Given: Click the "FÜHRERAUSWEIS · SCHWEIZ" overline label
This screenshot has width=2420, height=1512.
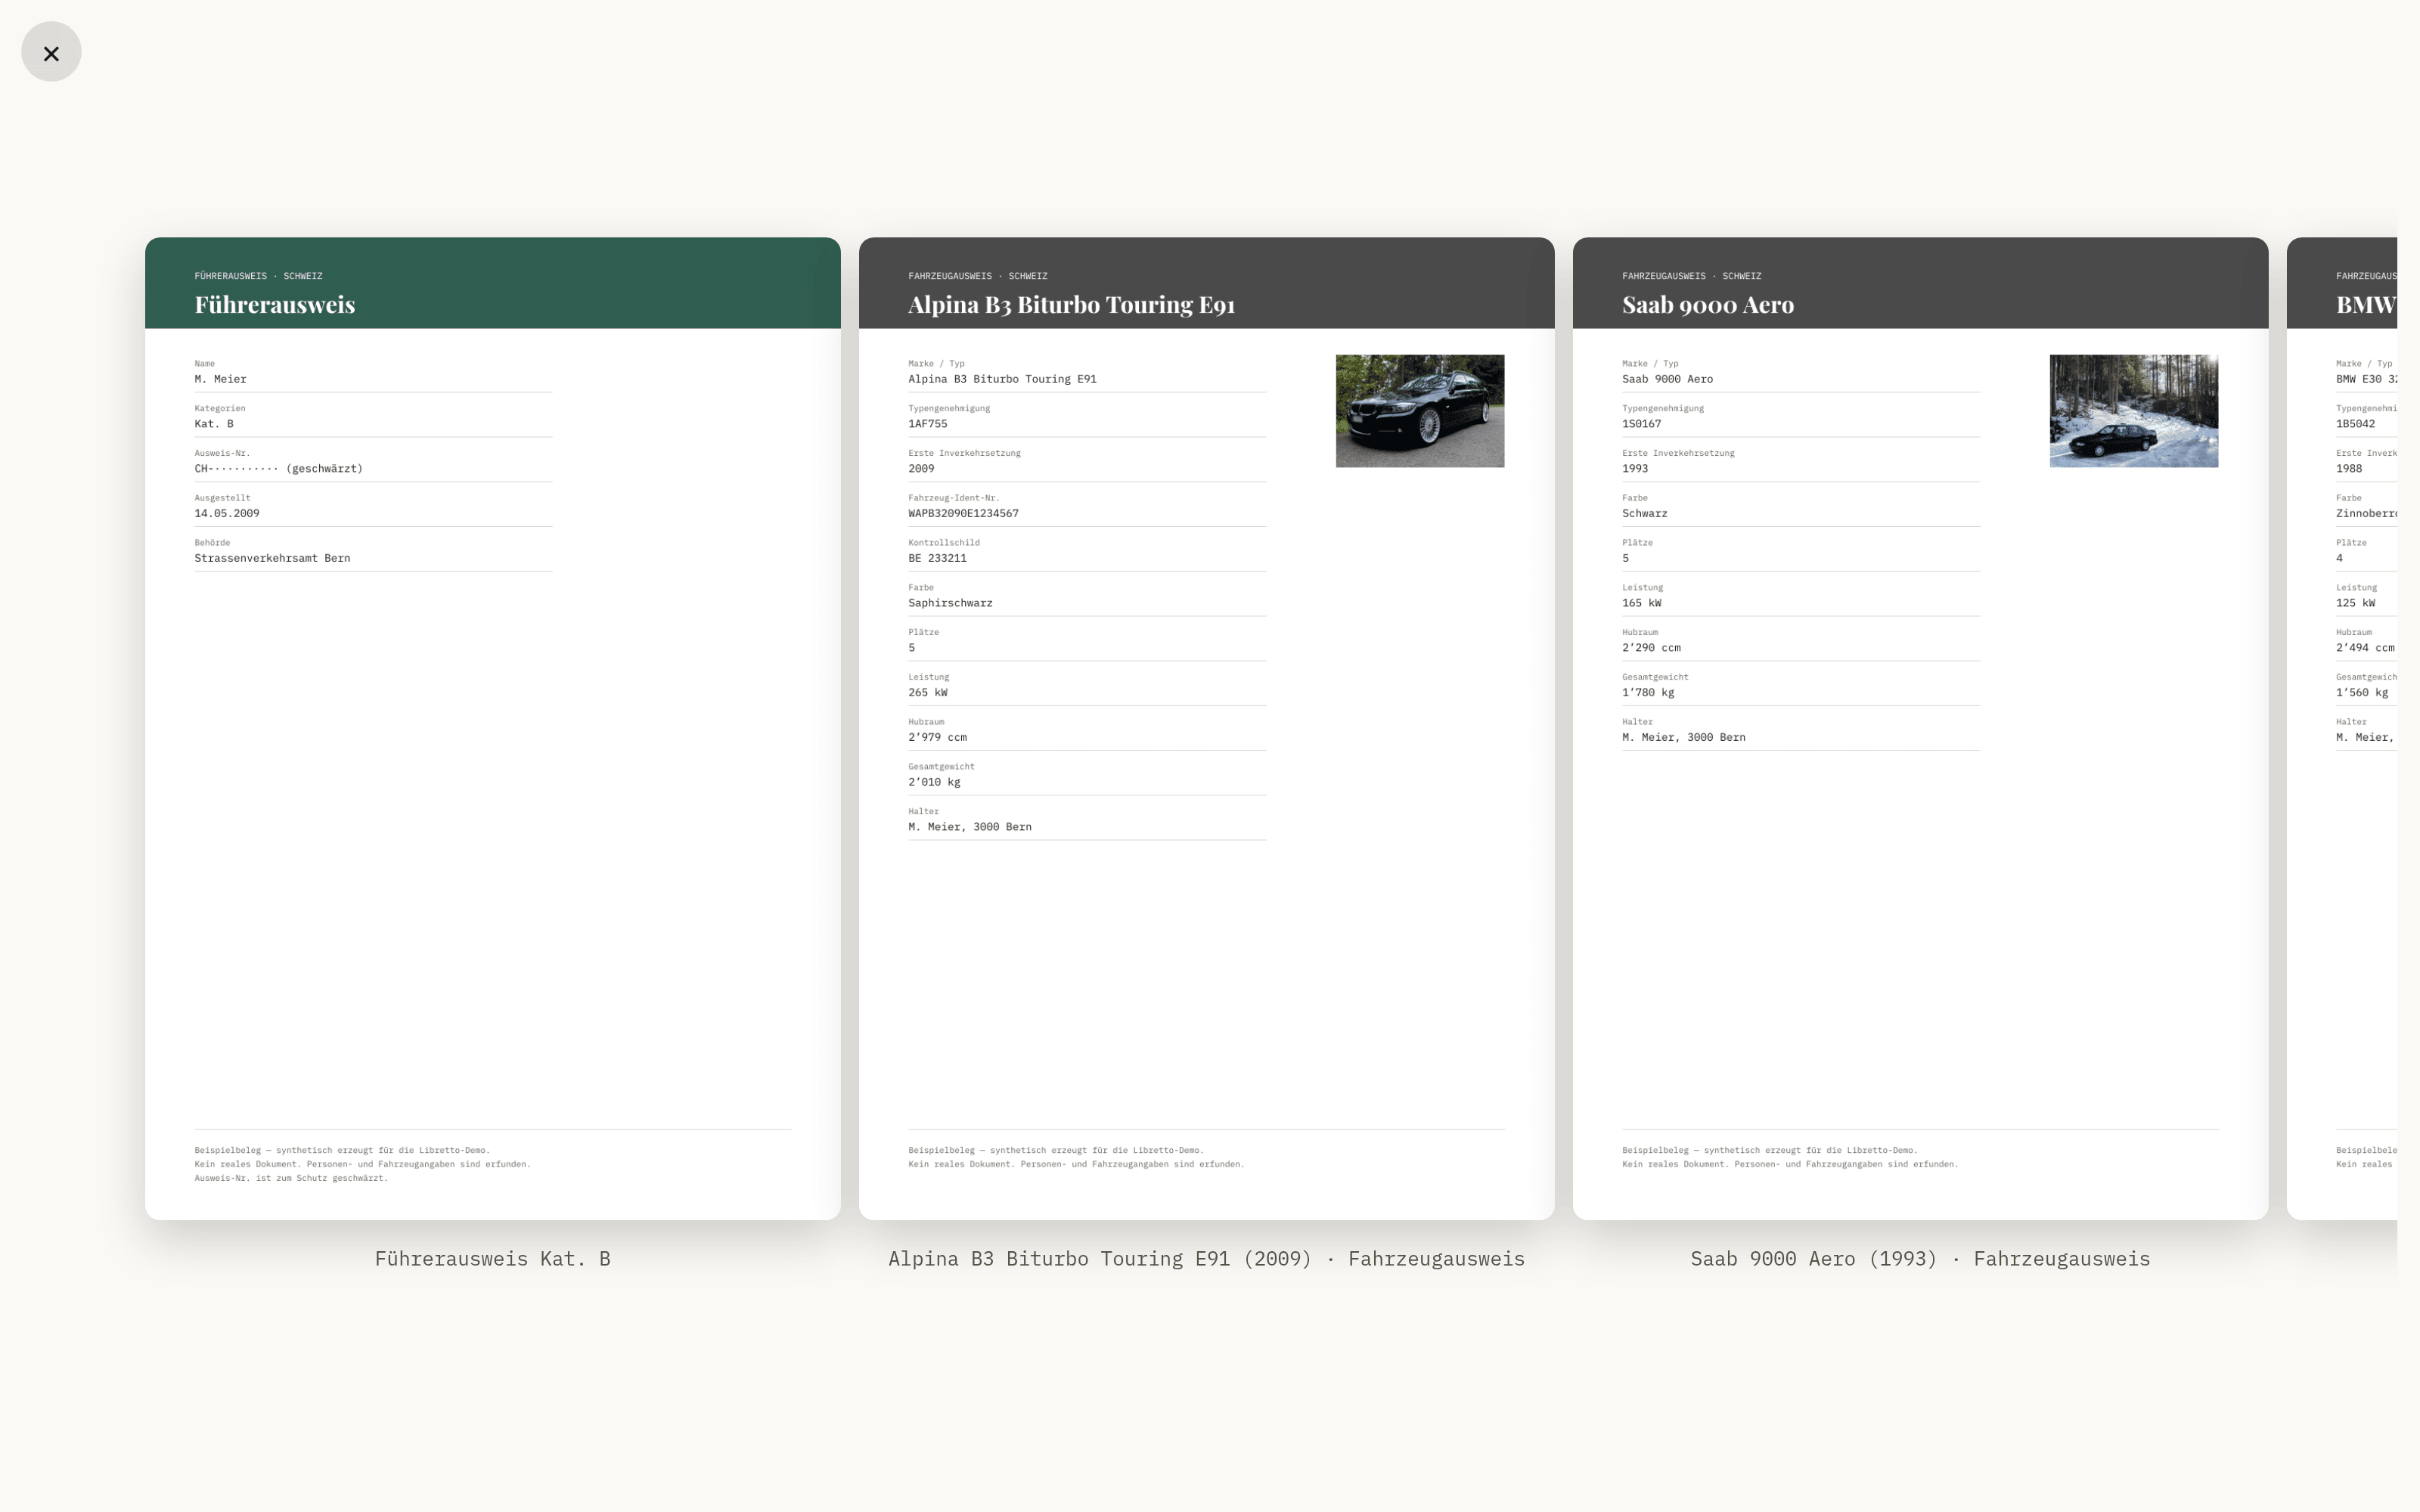Looking at the screenshot, I should coord(258,276).
